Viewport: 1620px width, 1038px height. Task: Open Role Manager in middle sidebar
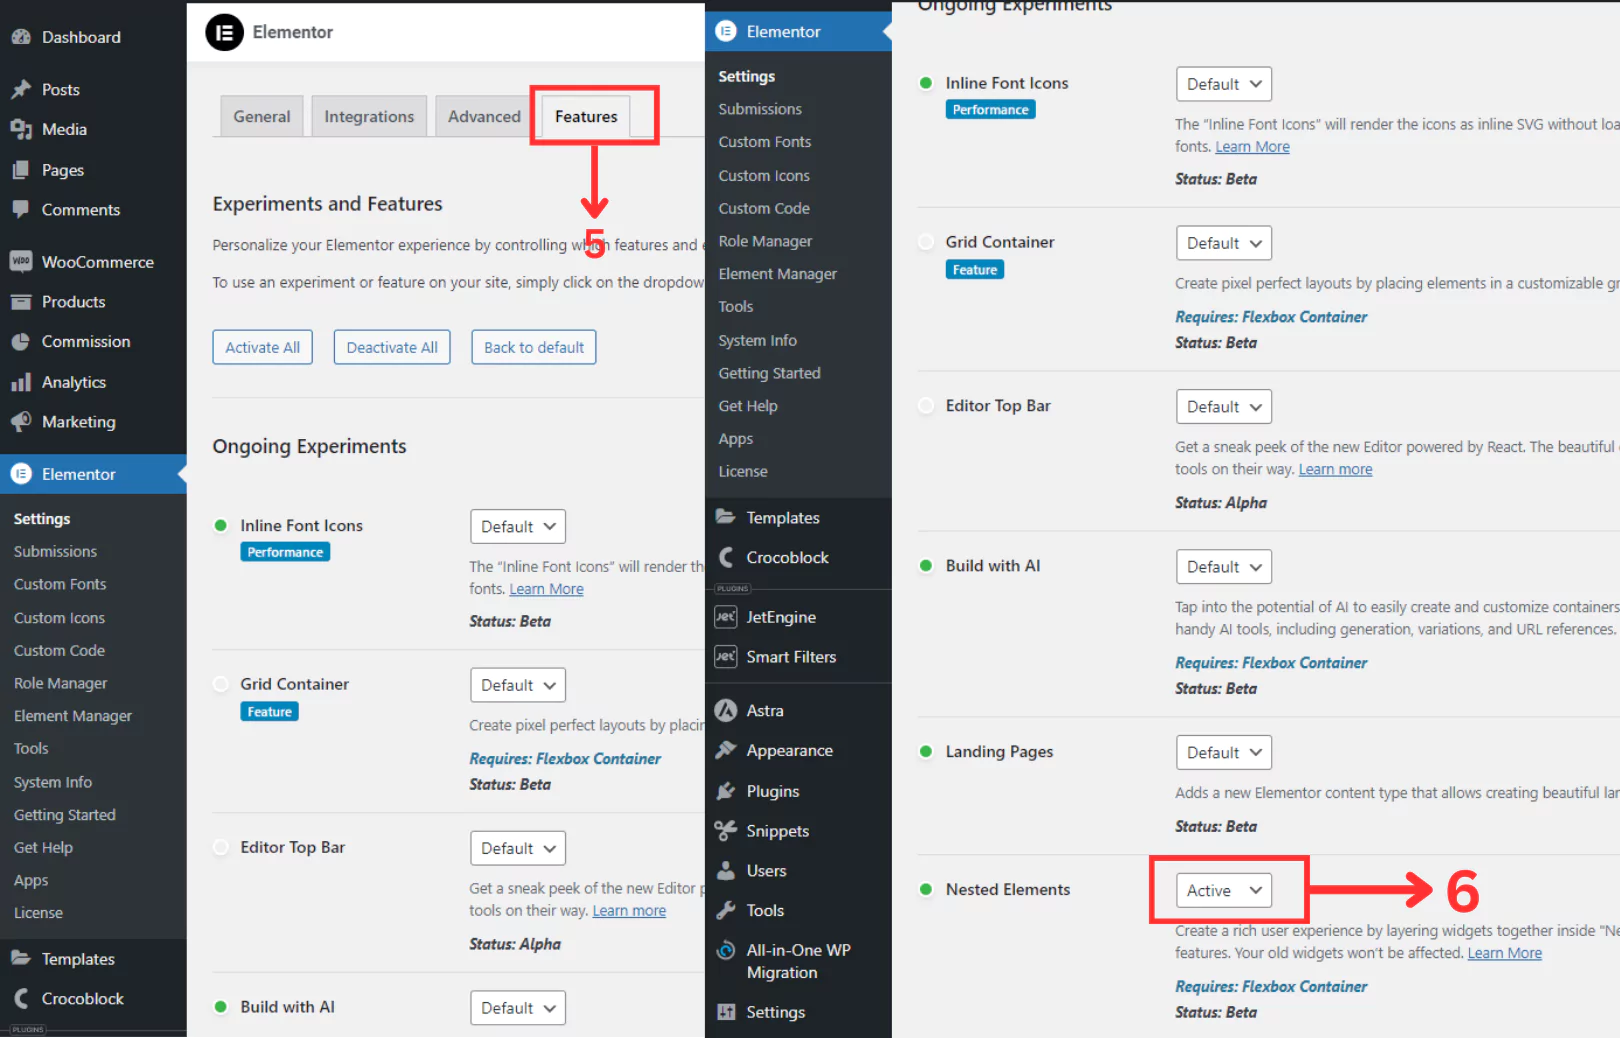pos(765,241)
